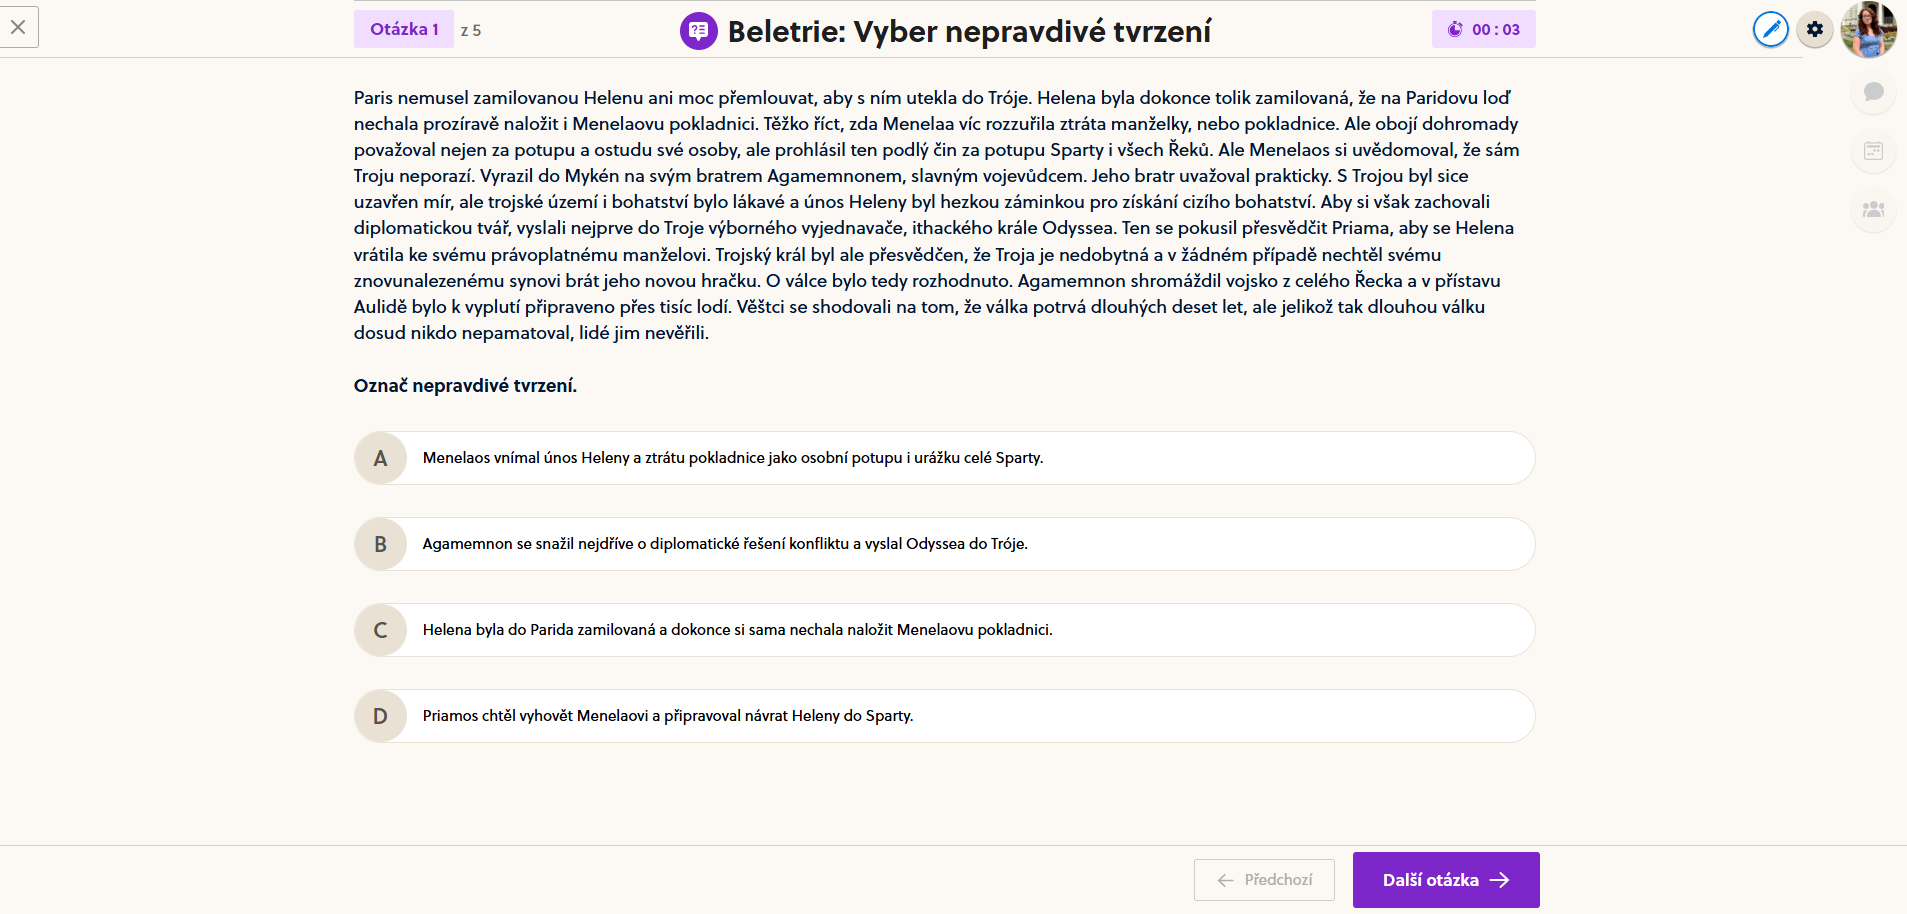Choose answer C about Helena
This screenshot has width=1907, height=914.
(x=737, y=630)
